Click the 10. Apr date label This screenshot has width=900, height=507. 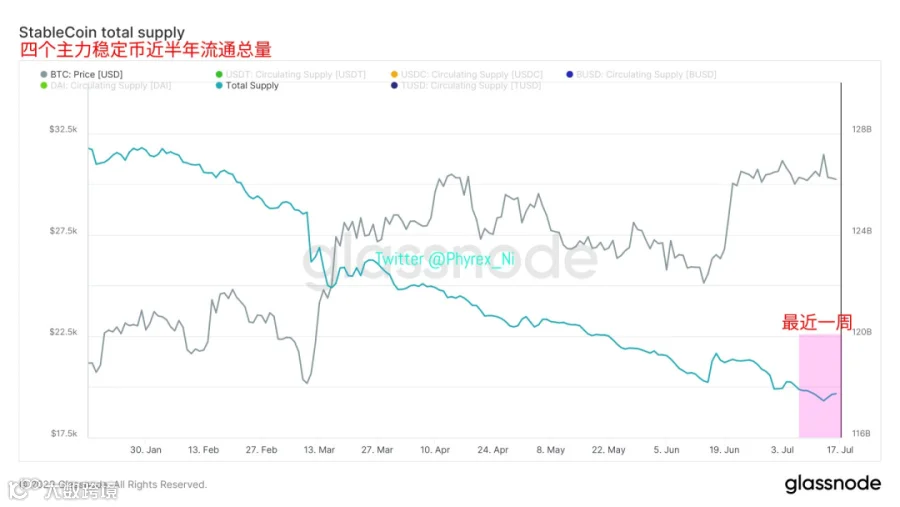[435, 450]
